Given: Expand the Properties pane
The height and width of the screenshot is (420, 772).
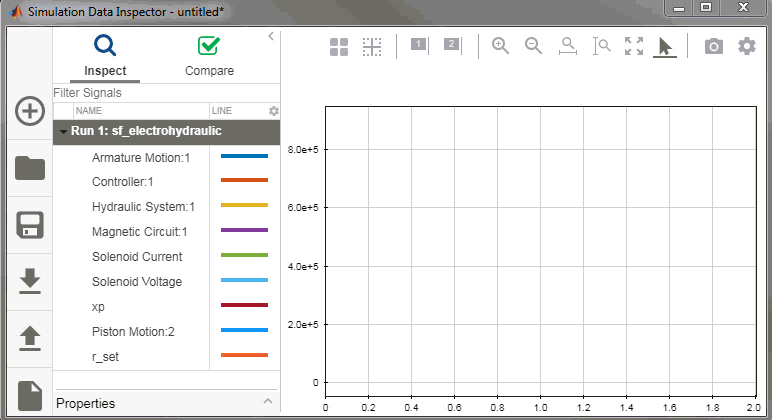Looking at the screenshot, I should (267, 402).
